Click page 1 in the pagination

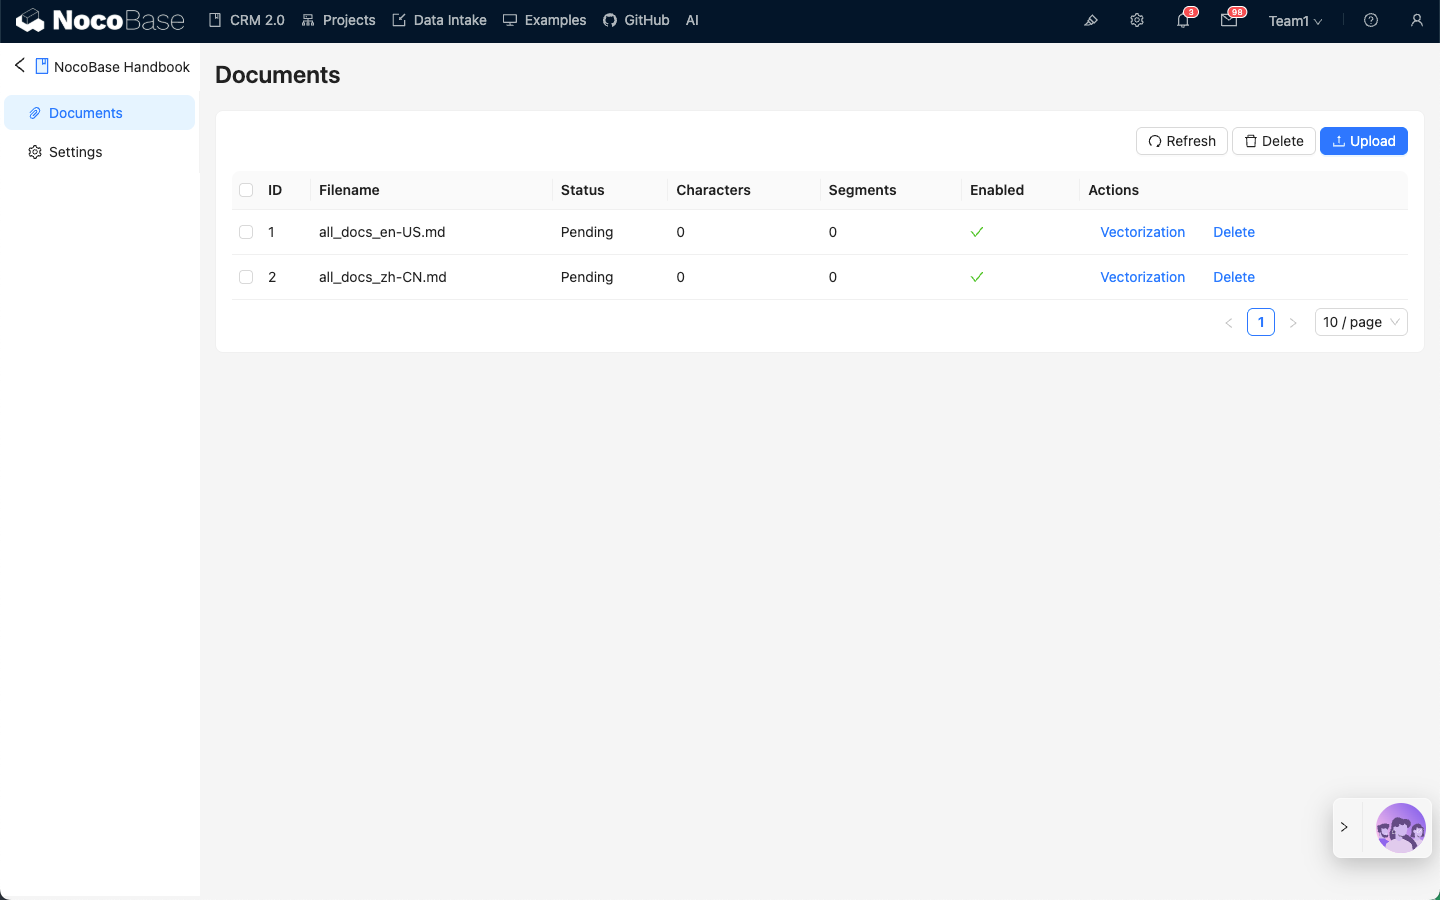pyautogui.click(x=1260, y=322)
